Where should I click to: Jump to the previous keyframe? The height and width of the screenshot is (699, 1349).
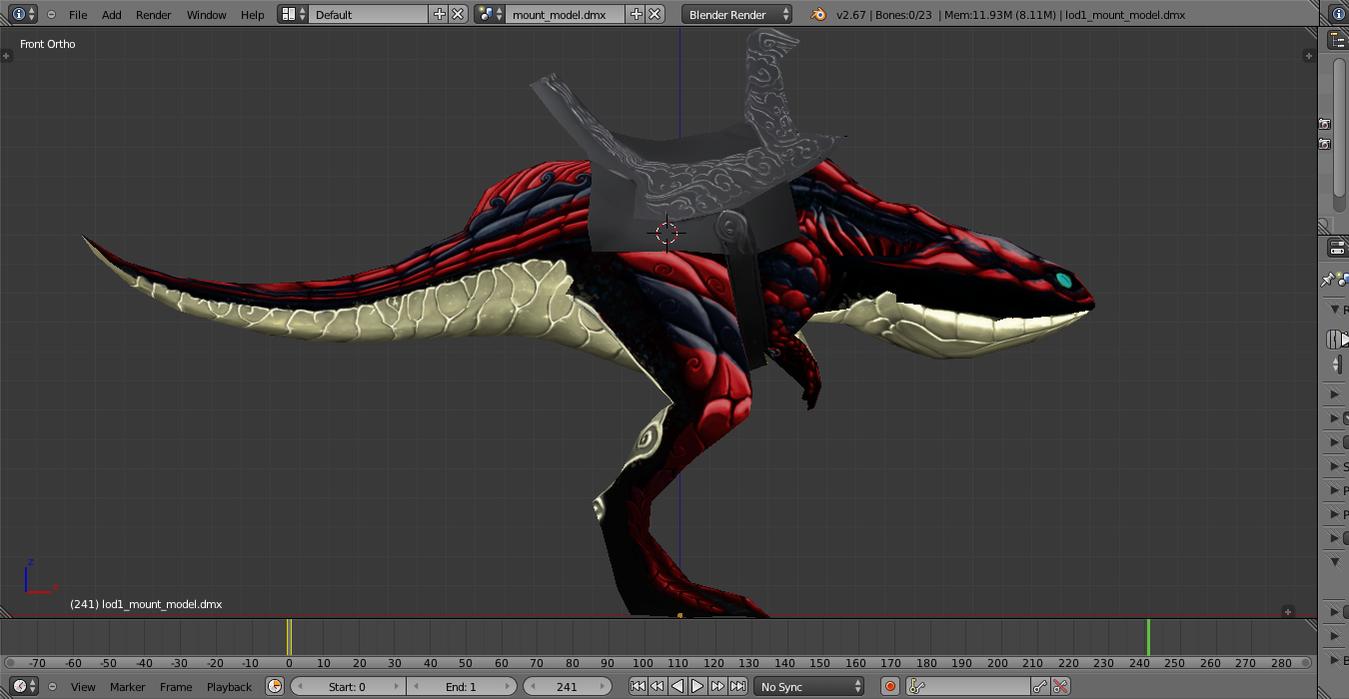657,686
